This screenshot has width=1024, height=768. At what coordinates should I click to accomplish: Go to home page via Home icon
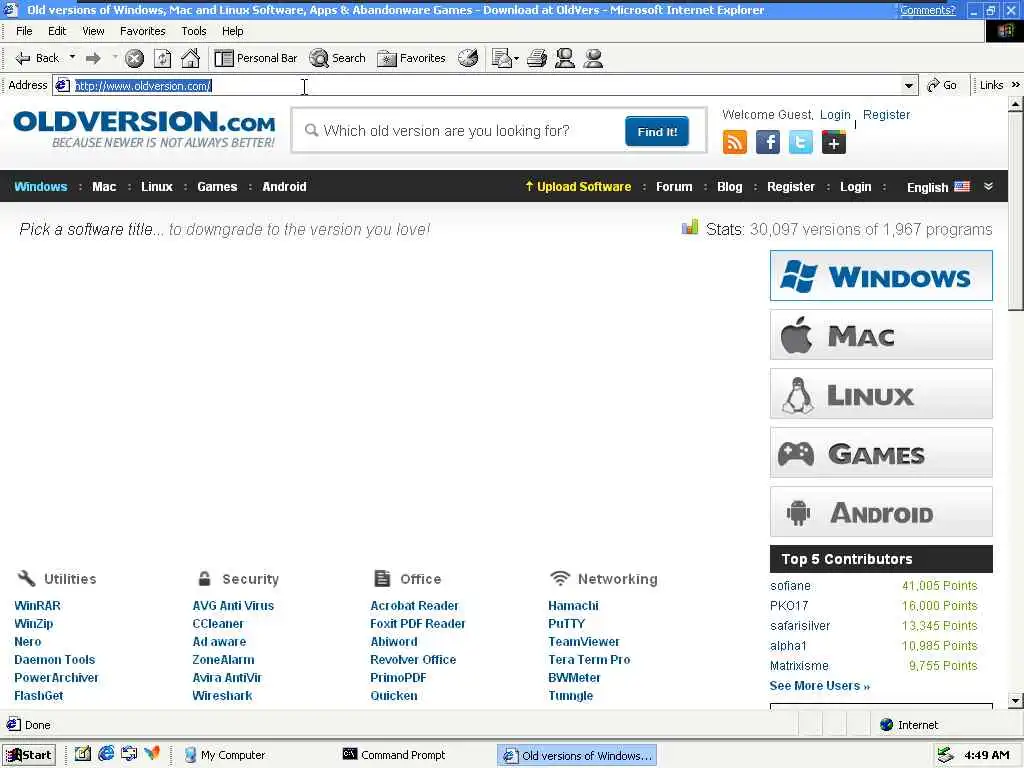(190, 58)
